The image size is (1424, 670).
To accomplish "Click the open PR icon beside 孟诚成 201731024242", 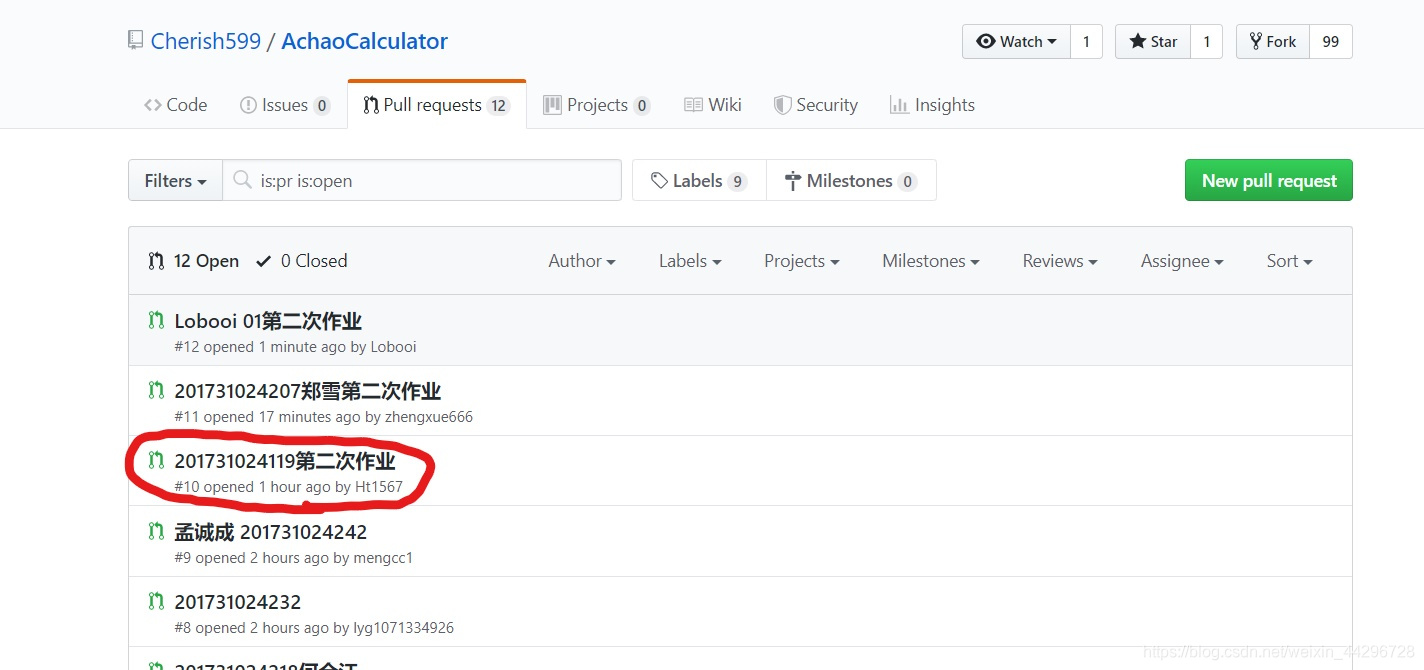I will click(x=155, y=532).
